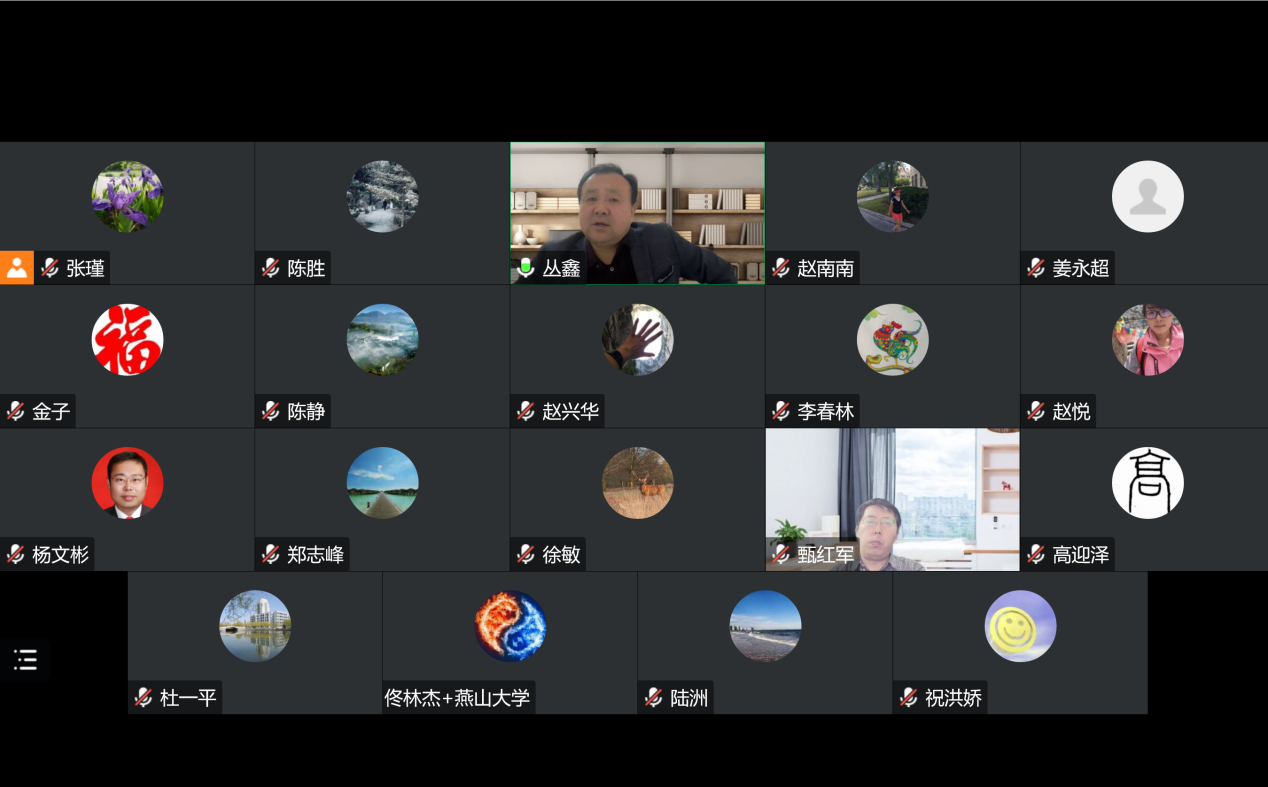Viewport: 1268px width, 787px height.
Task: Open the list menu icon at left edge
Action: [x=25, y=659]
